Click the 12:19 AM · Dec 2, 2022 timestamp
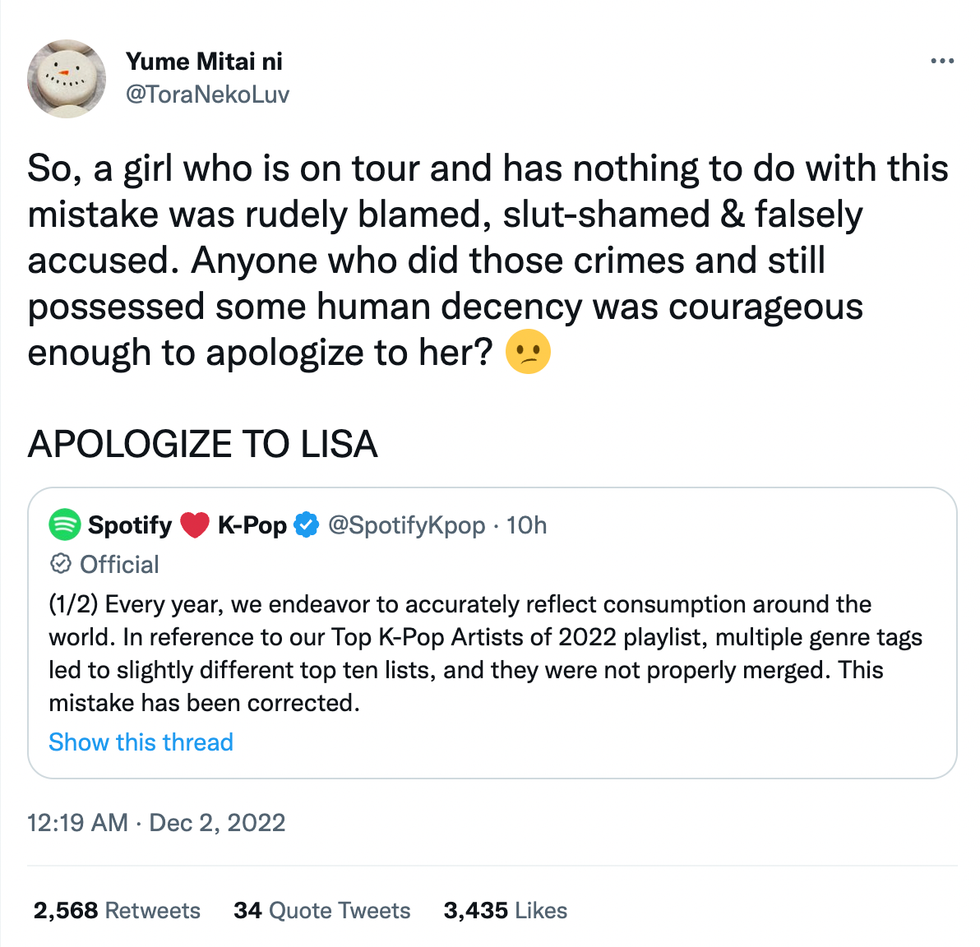The image size is (980, 947). tap(156, 823)
